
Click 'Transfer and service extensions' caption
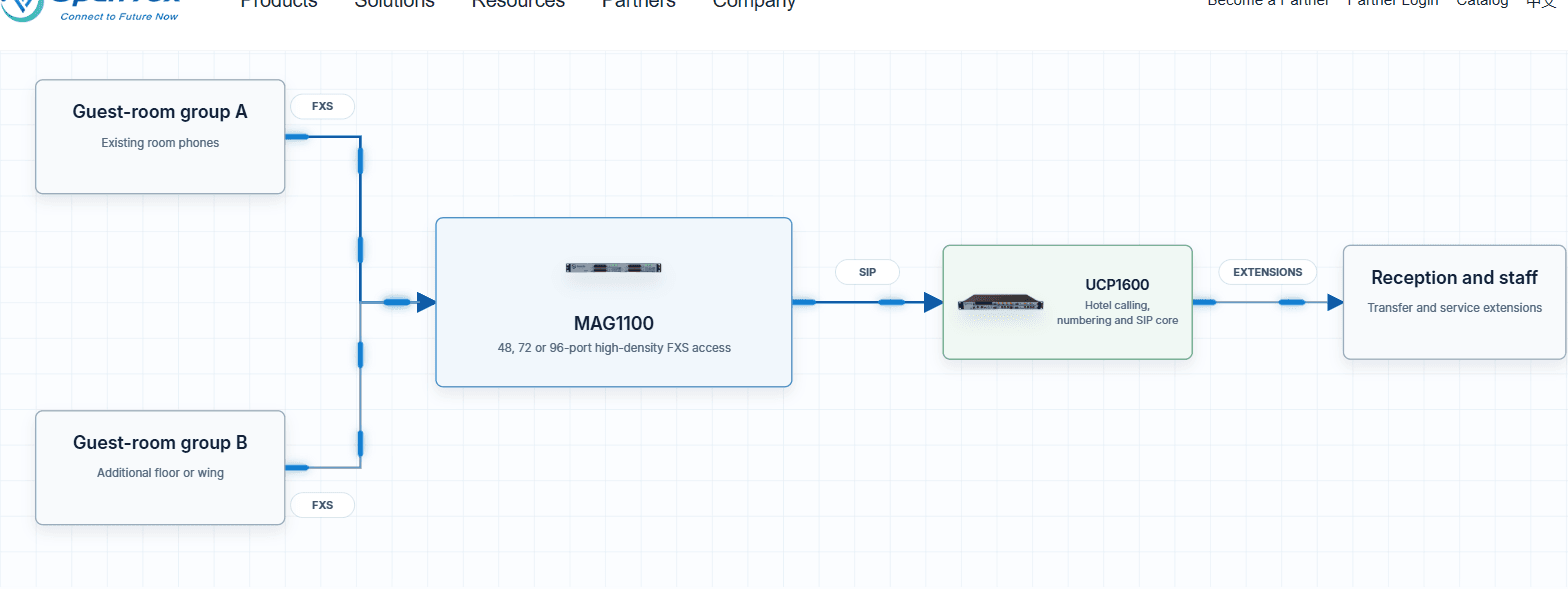pos(1454,308)
